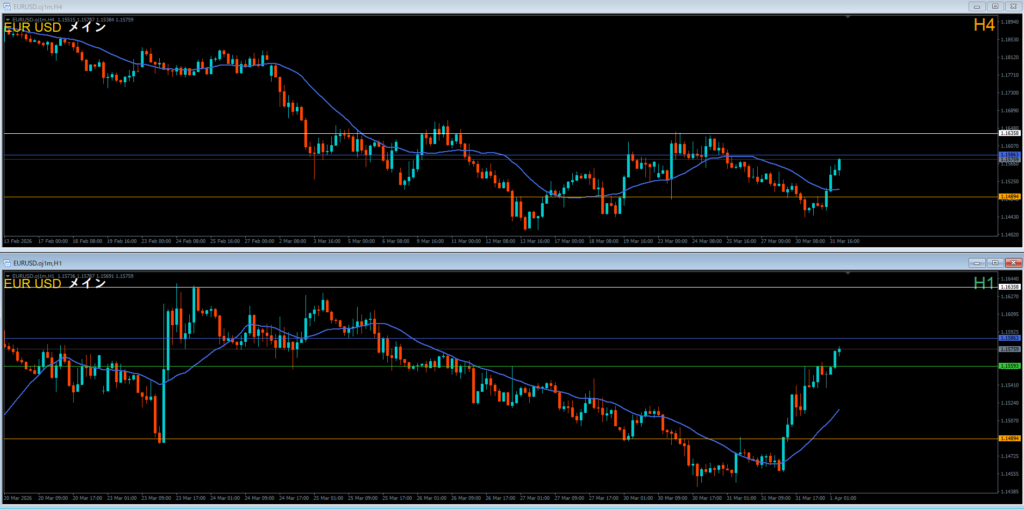The width and height of the screenshot is (1024, 509).
Task: Click the blue 1.15863 price label on H4 chart
Action: pyautogui.click(x=1010, y=155)
